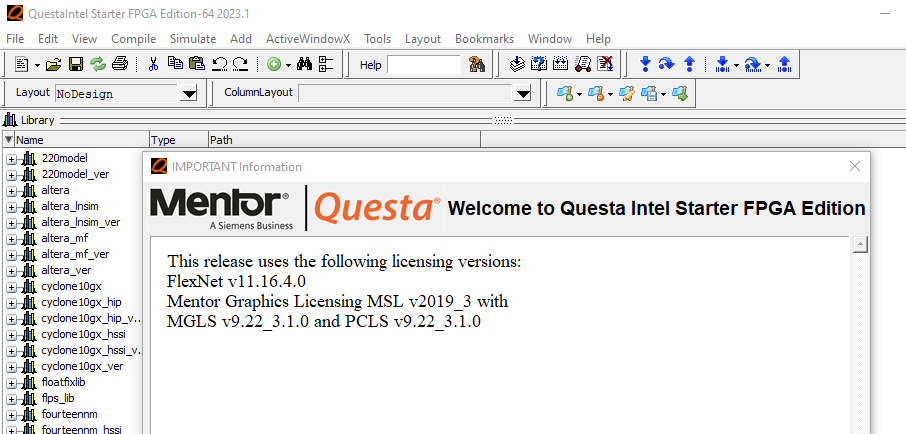Sort by the Name column header

pos(81,139)
